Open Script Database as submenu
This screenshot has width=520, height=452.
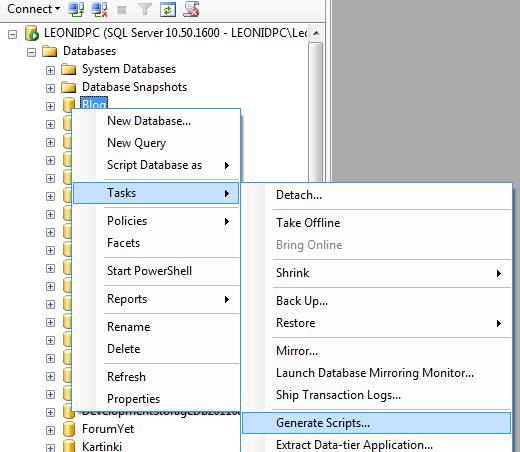coord(156,165)
